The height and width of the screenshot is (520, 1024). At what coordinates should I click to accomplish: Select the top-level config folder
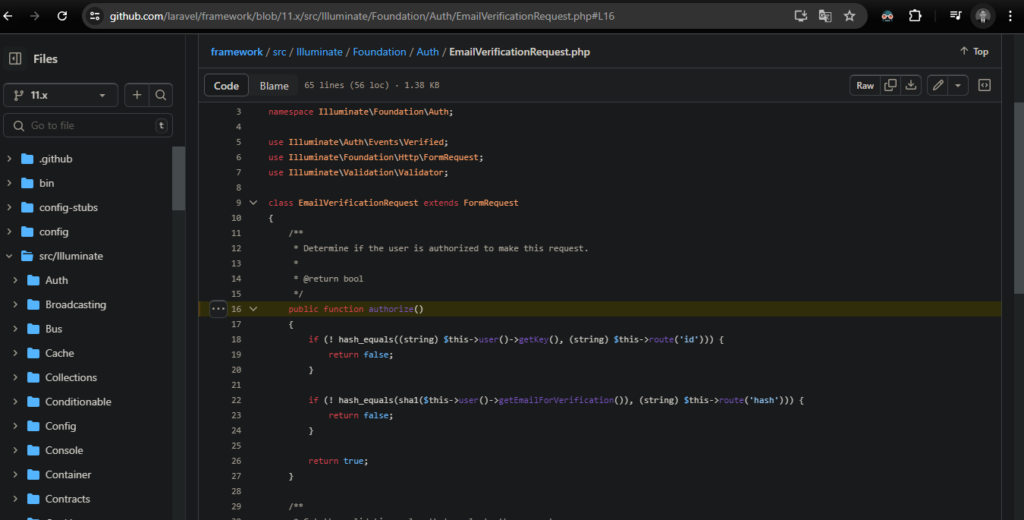tap(54, 232)
